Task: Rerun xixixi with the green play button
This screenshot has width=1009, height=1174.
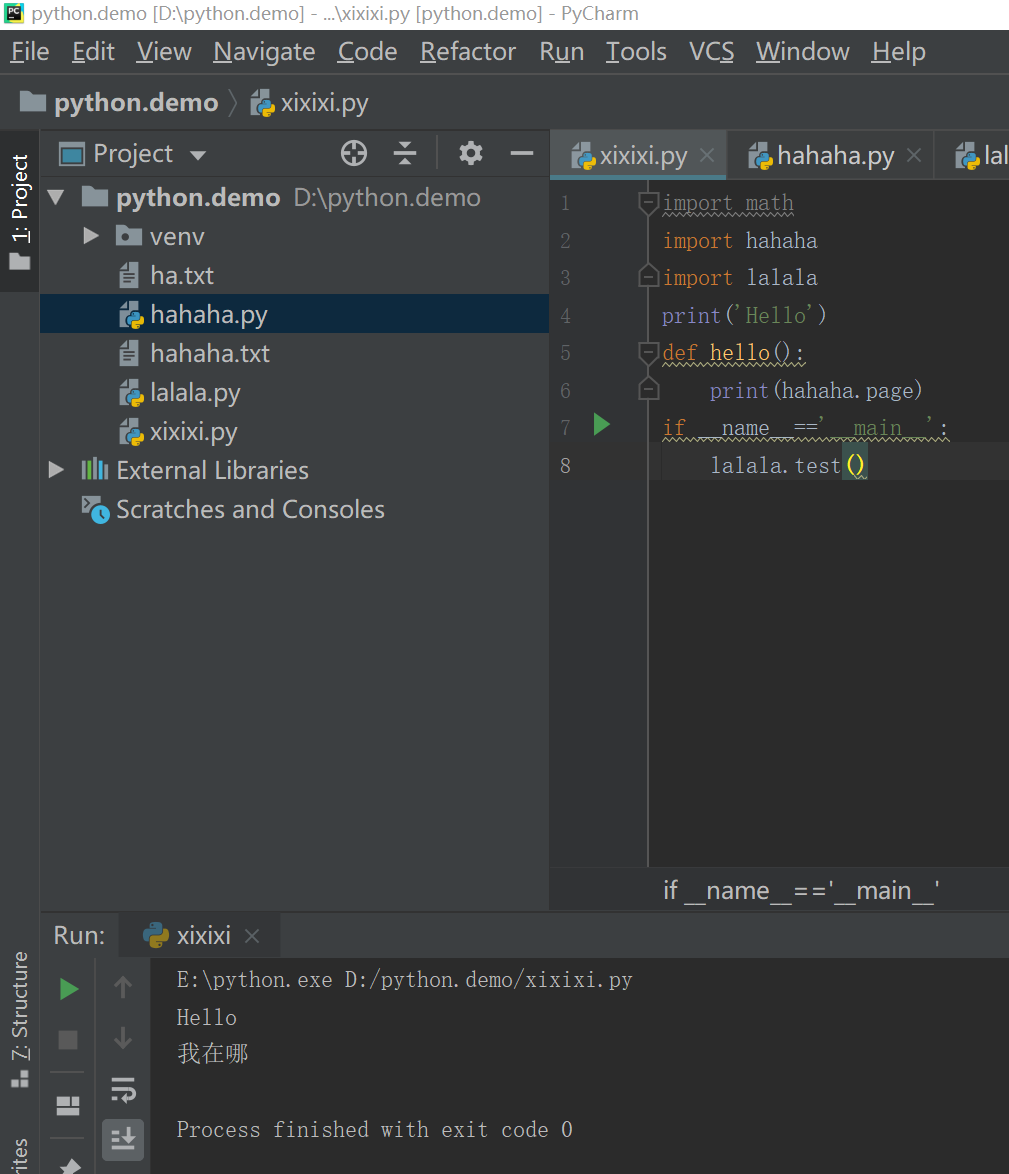Action: tap(68, 989)
